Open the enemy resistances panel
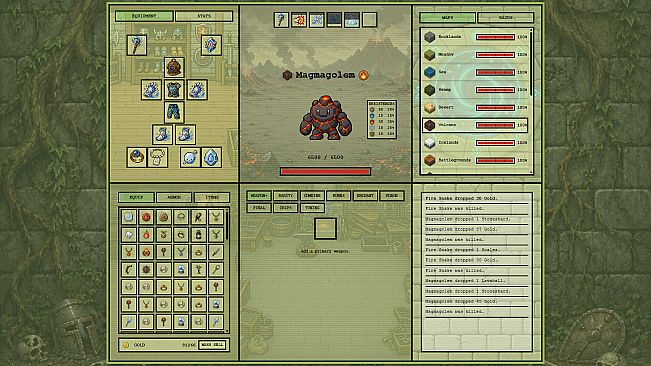Viewport: 651px width, 366px height. 382,119
